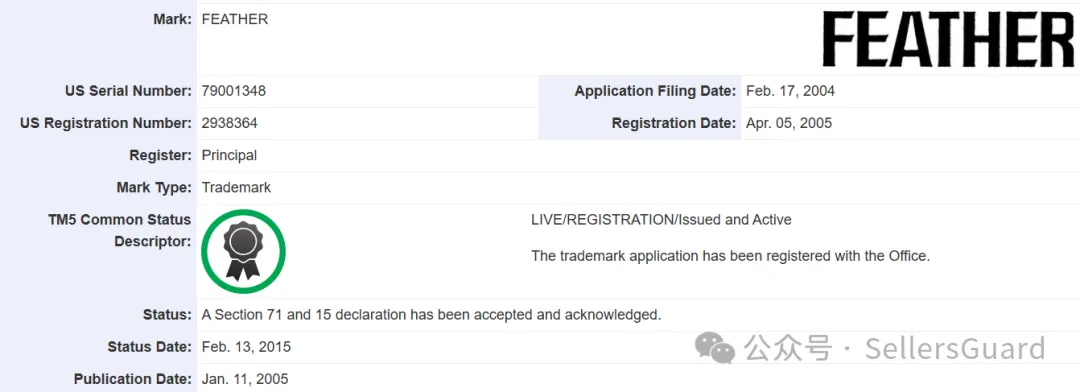Select the Jan. 11, 2005 publication date
The image size is (1080, 392).
coord(245,379)
